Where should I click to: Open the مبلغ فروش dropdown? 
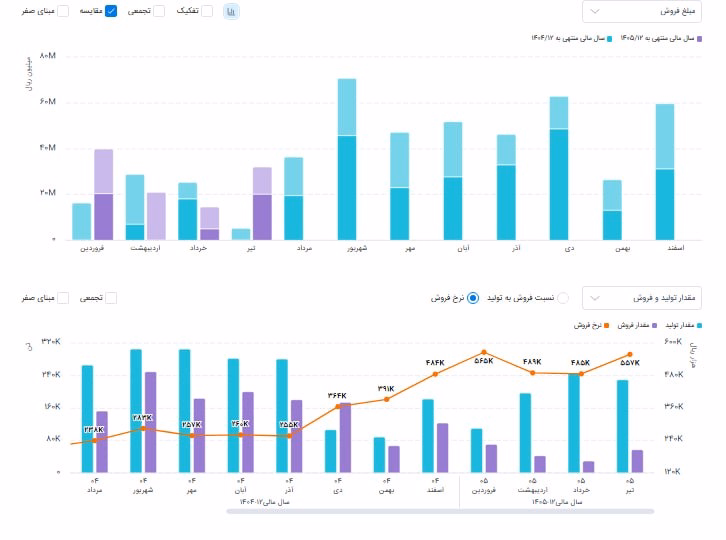(642, 11)
